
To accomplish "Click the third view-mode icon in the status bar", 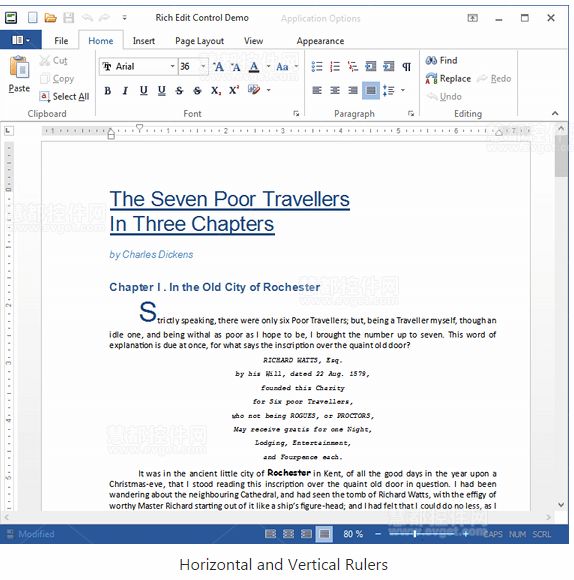I will (x=306, y=534).
